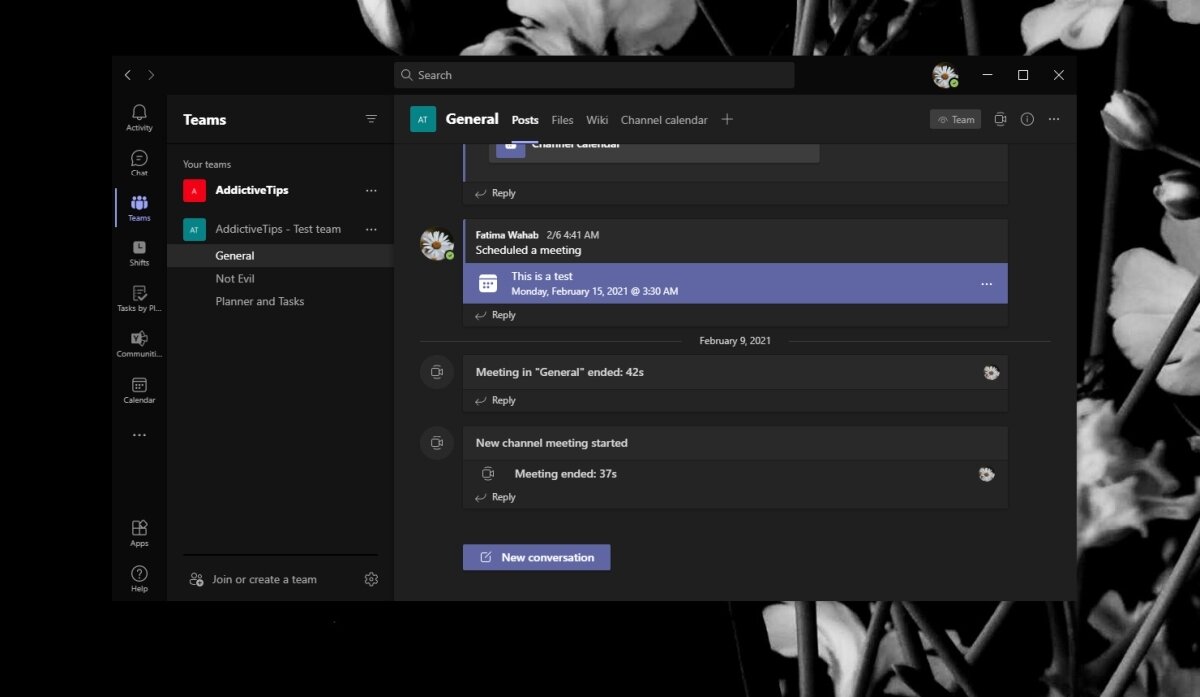This screenshot has height=697, width=1200.
Task: Open Calendar from left rail
Action: tap(139, 389)
